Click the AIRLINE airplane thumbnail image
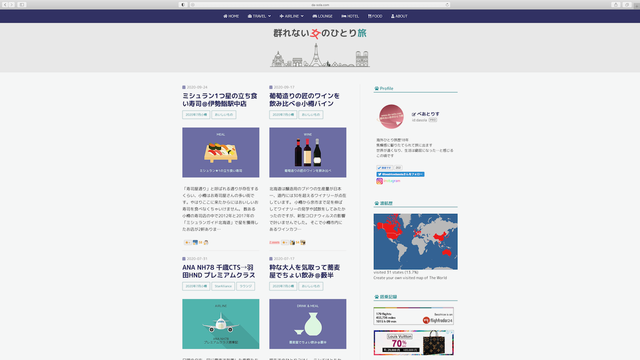This screenshot has height=360, width=640. [220, 324]
